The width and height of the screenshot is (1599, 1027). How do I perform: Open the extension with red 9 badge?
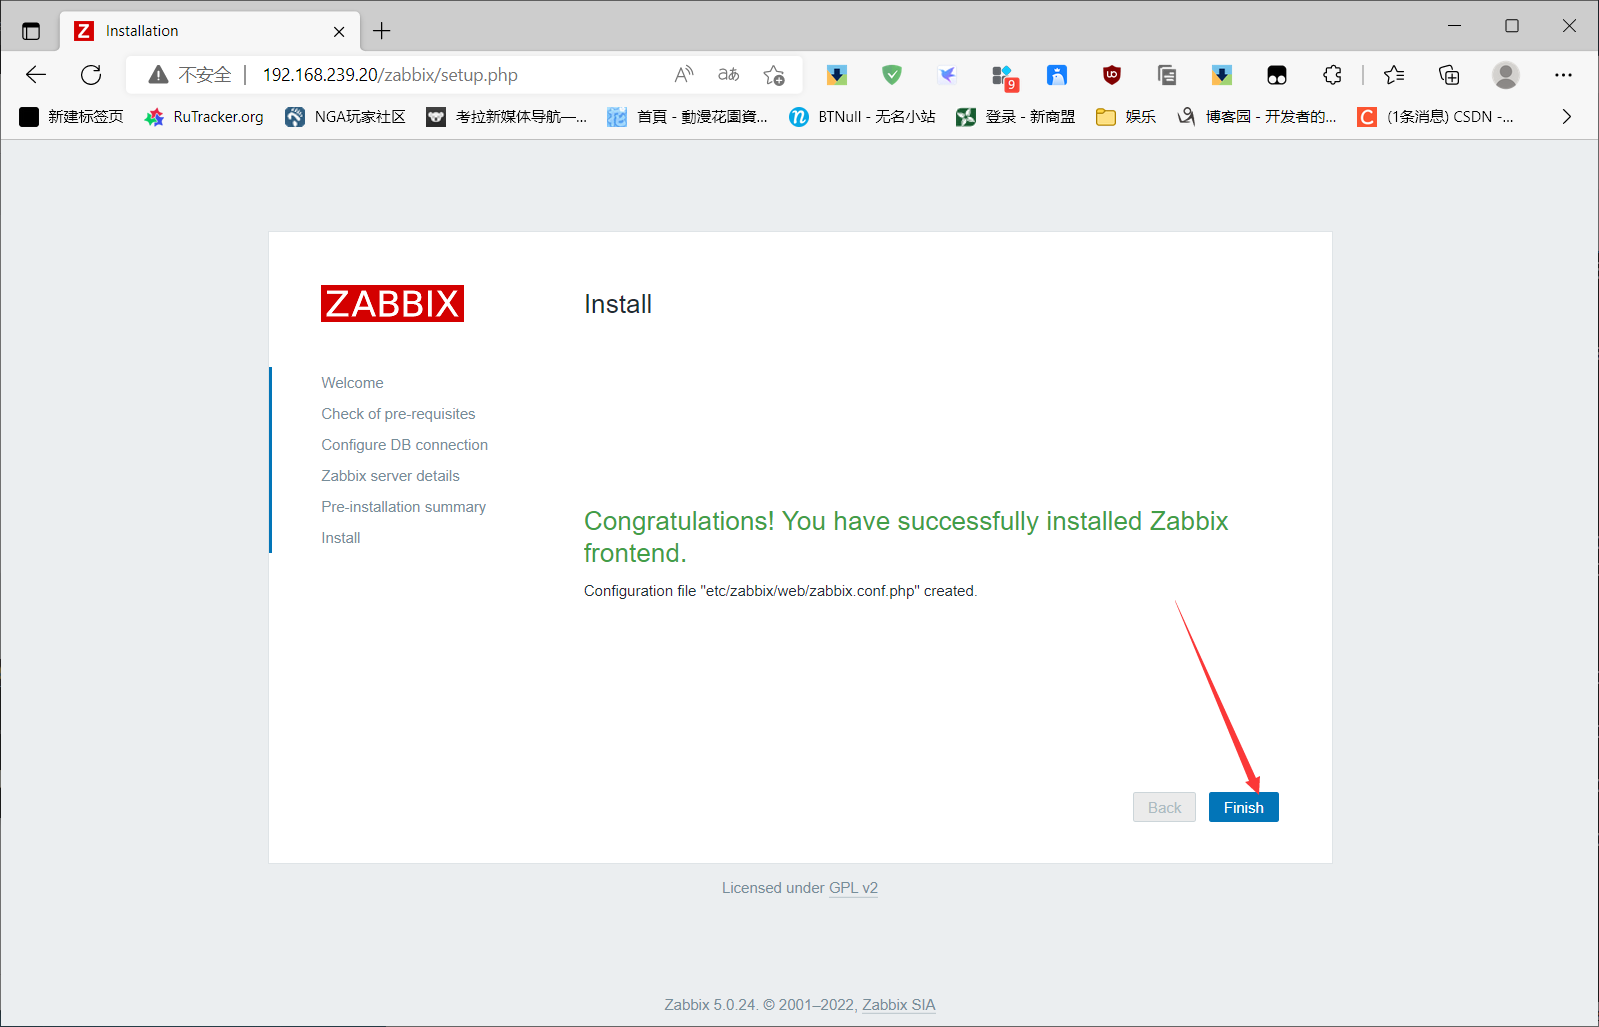[x=1003, y=76]
